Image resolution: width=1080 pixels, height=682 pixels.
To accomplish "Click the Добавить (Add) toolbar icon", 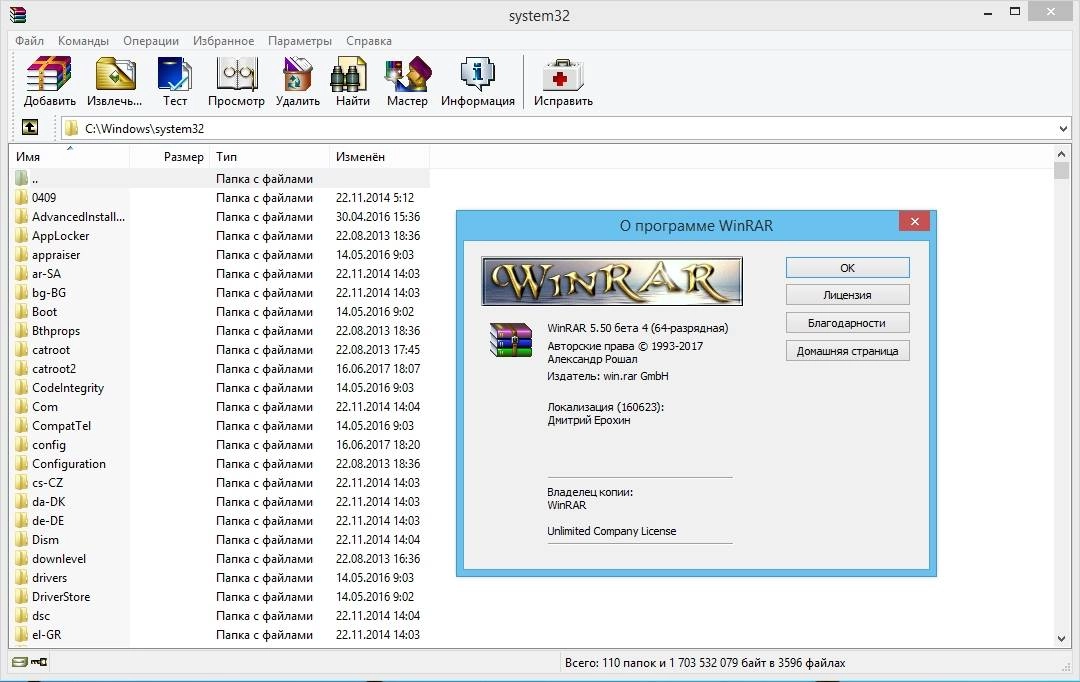I will tap(49, 74).
